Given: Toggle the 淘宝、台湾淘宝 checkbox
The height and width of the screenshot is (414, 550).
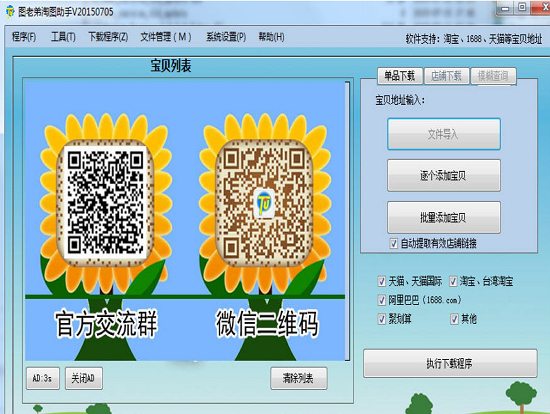Looking at the screenshot, I should pos(453,281).
